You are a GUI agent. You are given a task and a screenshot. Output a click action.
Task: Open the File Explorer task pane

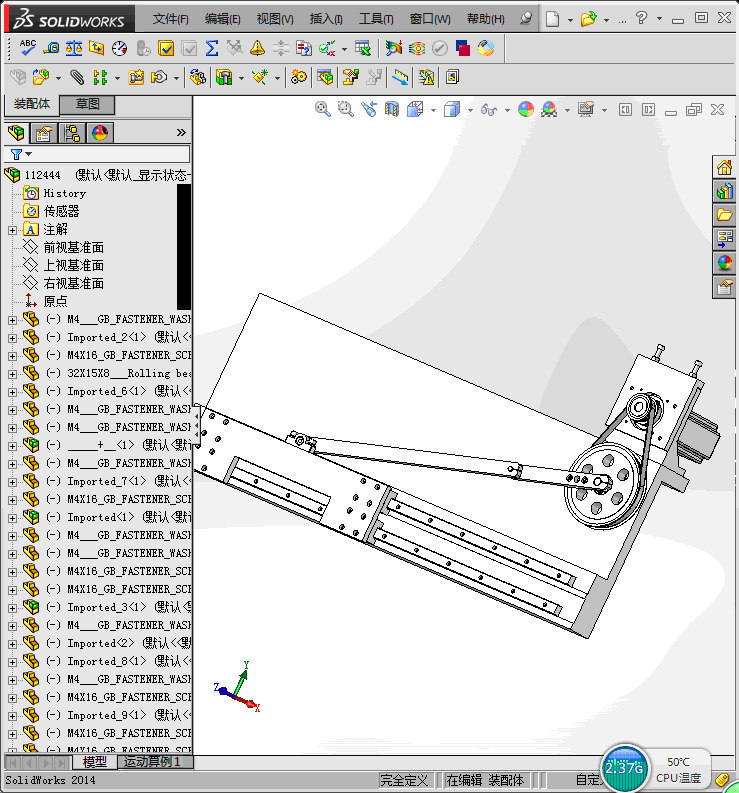tap(724, 215)
